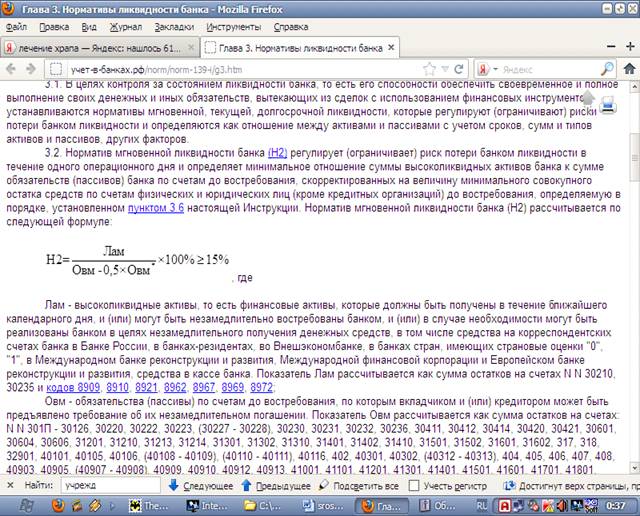
Task: Open the (Н2) hyperlink in paragraph 3.2
Action: coord(277,152)
